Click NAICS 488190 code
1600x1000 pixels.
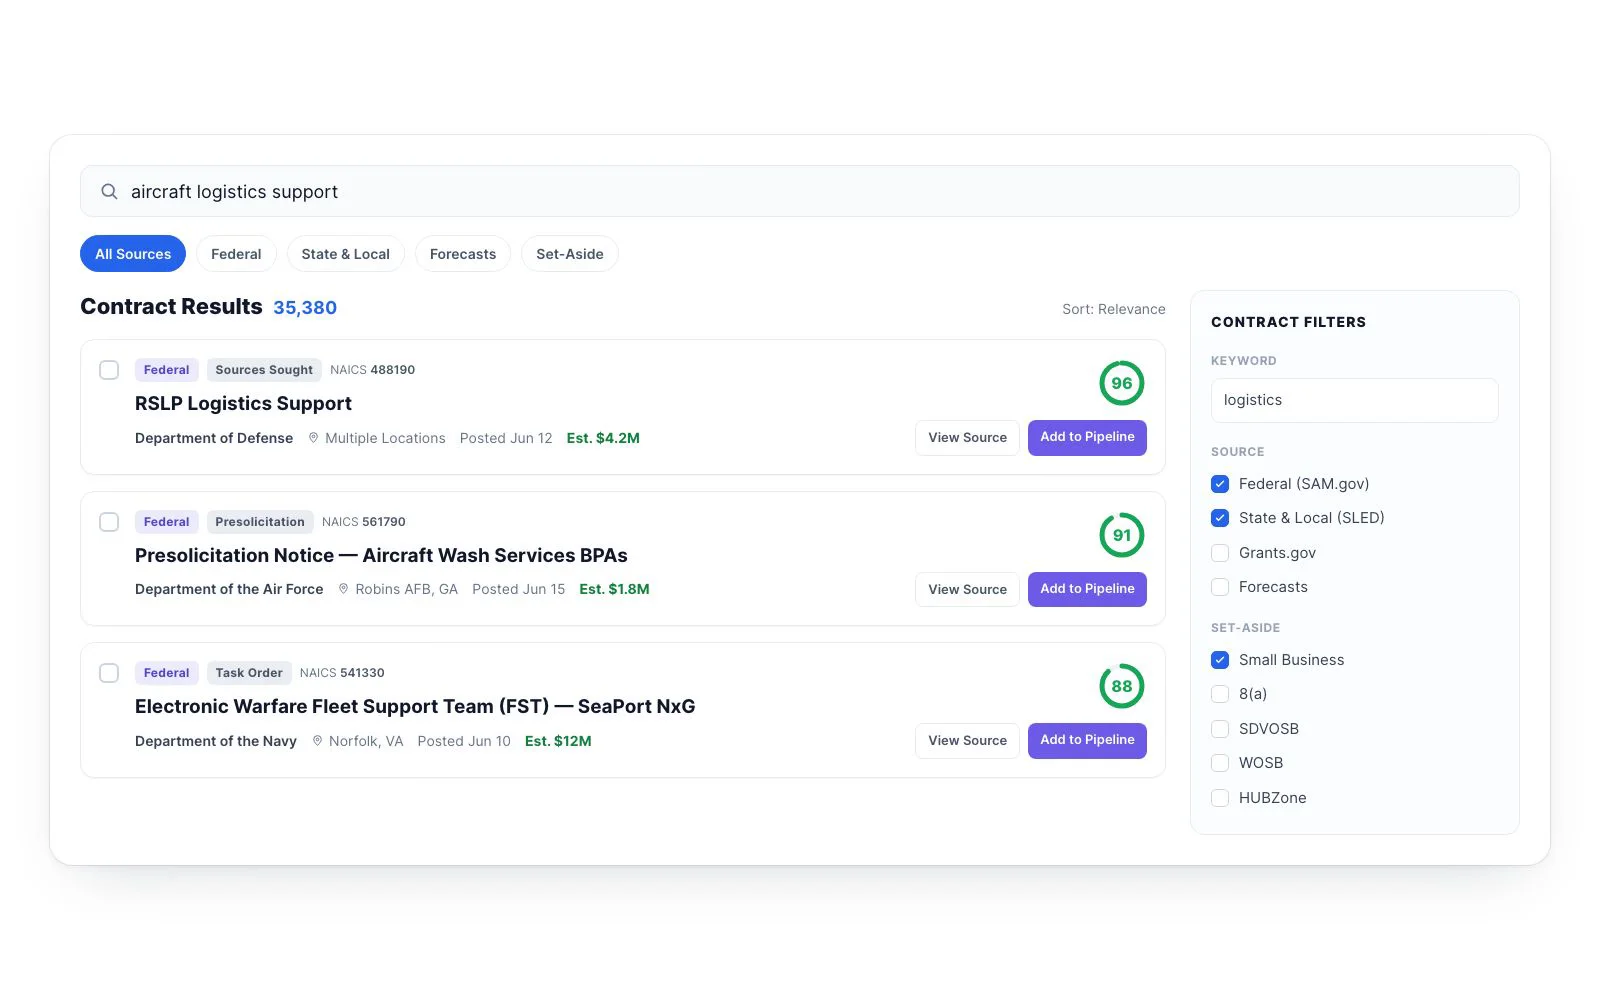click(372, 370)
